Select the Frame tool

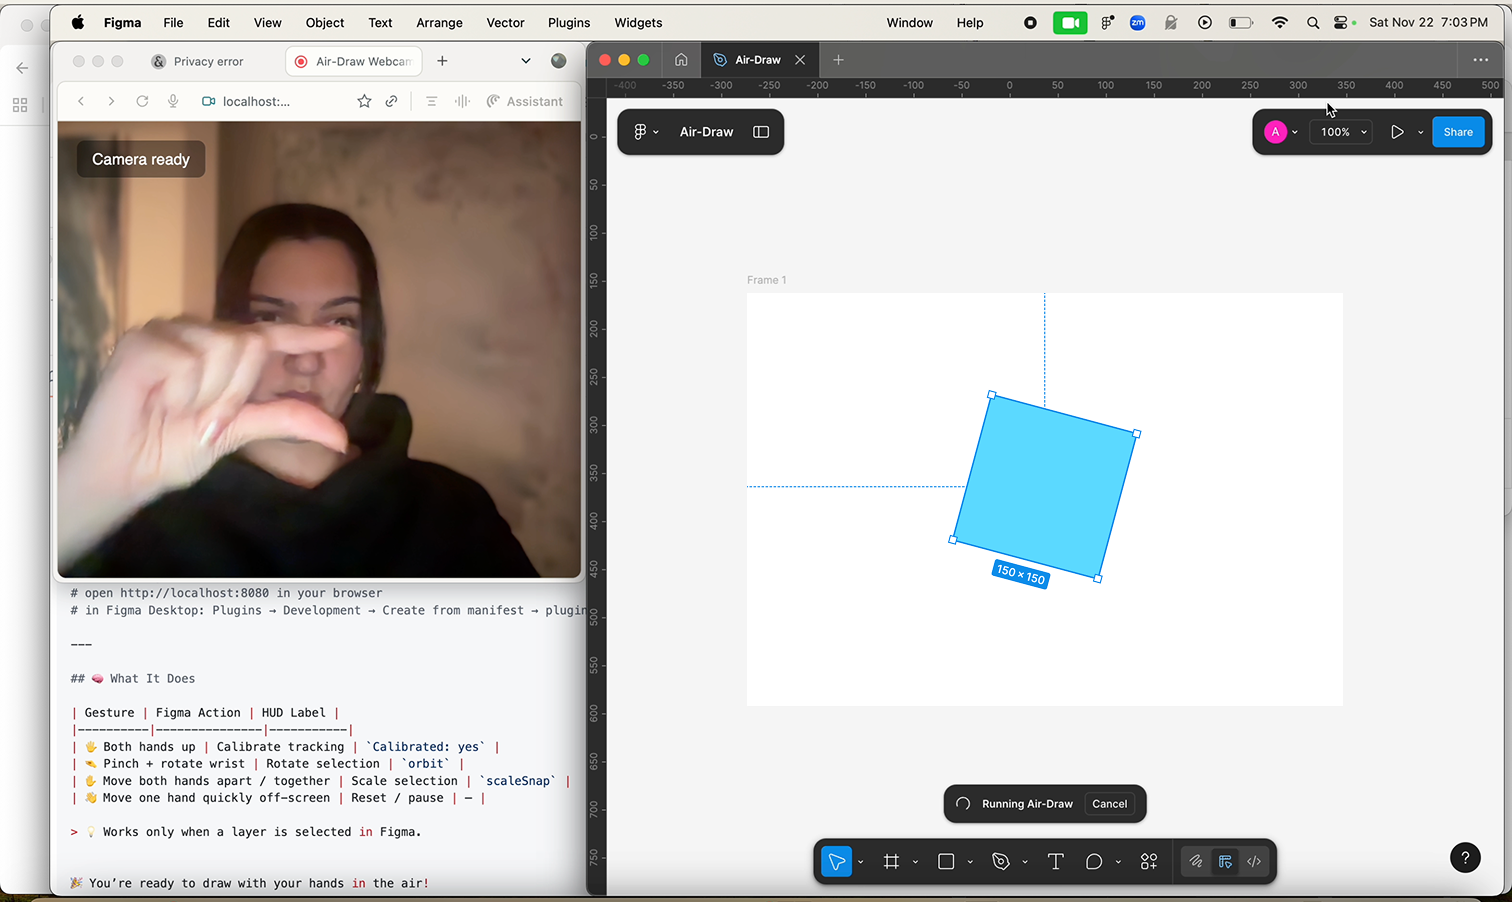click(891, 861)
